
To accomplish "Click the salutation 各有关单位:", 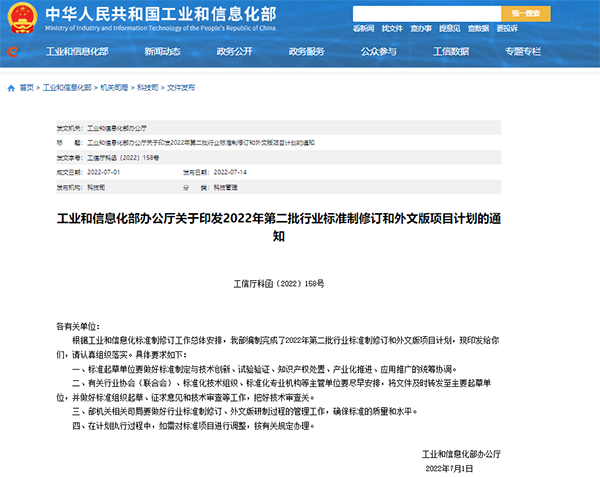I will click(x=78, y=327).
